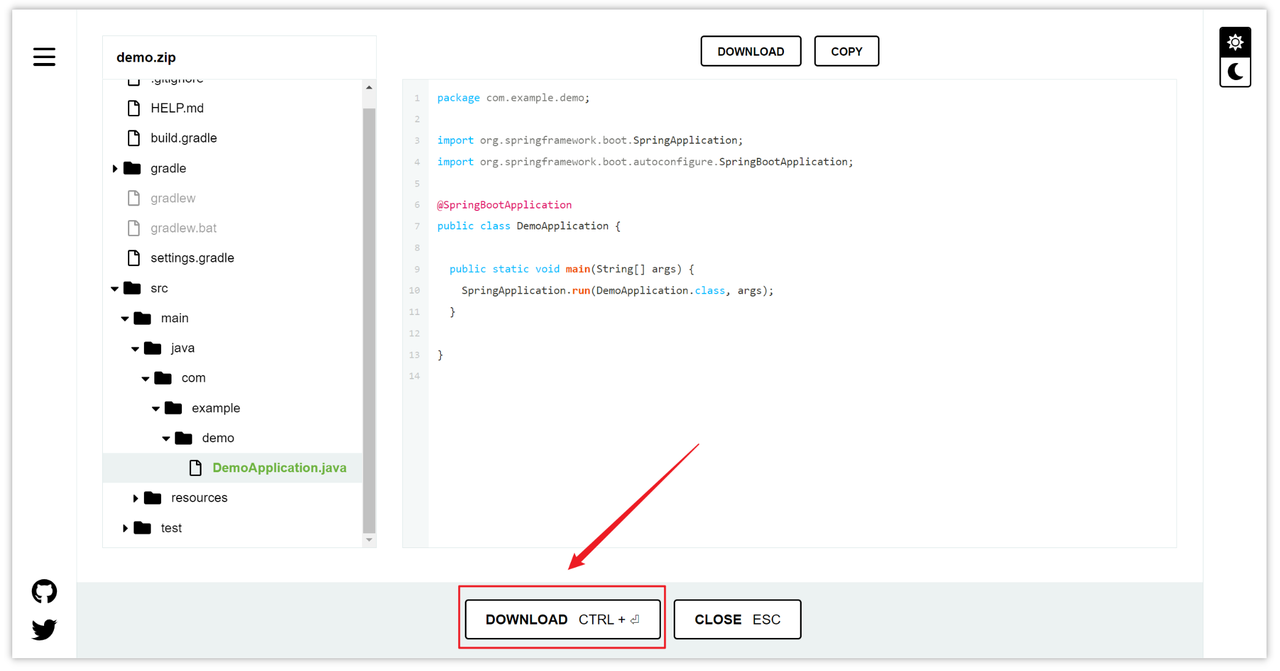Copy file contents with COPY button
This screenshot has width=1280, height=671.
tap(847, 51)
